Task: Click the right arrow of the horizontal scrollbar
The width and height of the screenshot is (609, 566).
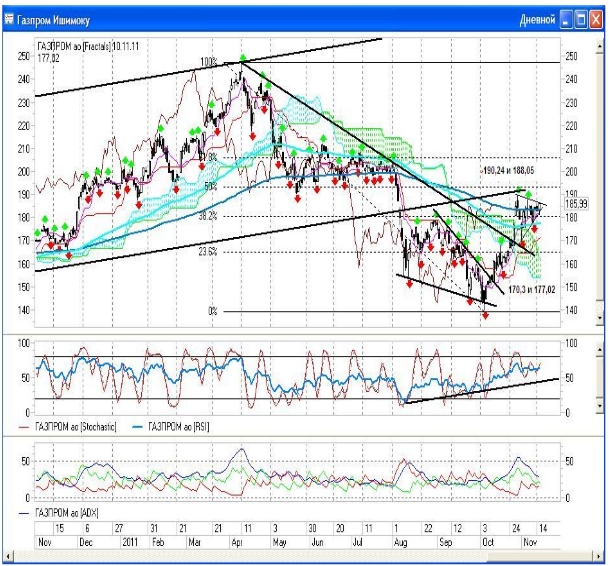Action: point(599,557)
